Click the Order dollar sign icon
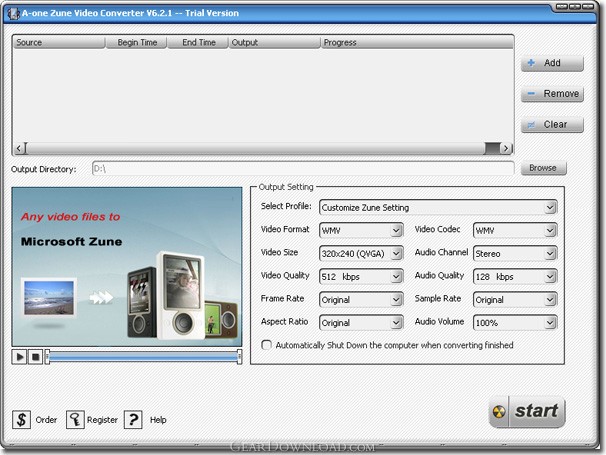 point(21,419)
